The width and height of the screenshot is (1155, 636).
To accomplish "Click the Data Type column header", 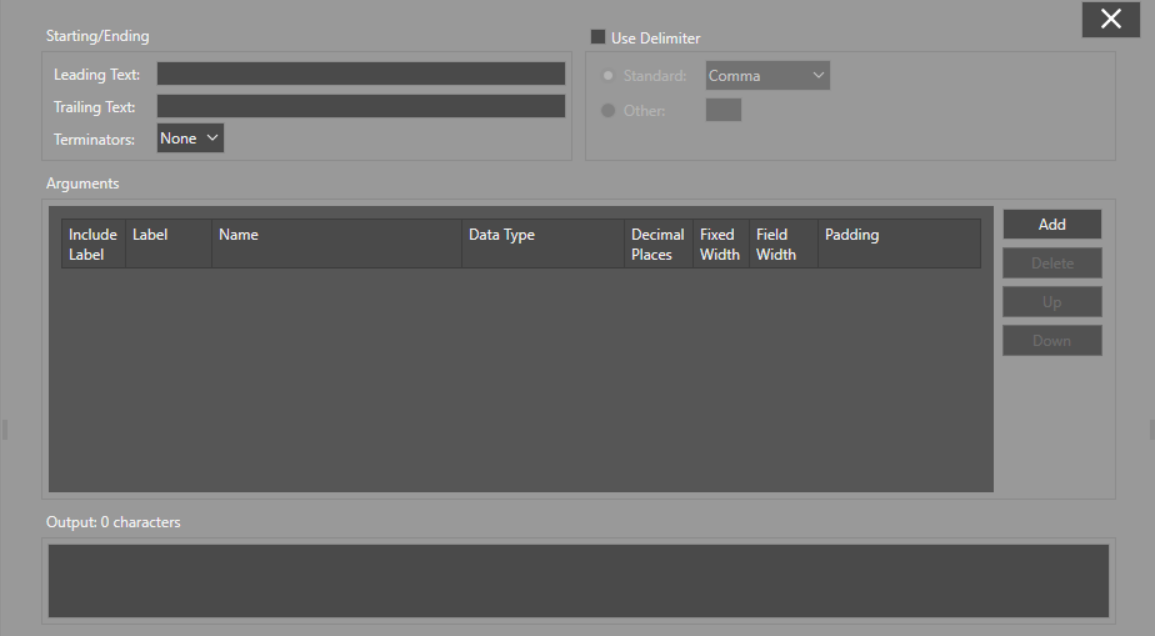I will (542, 244).
